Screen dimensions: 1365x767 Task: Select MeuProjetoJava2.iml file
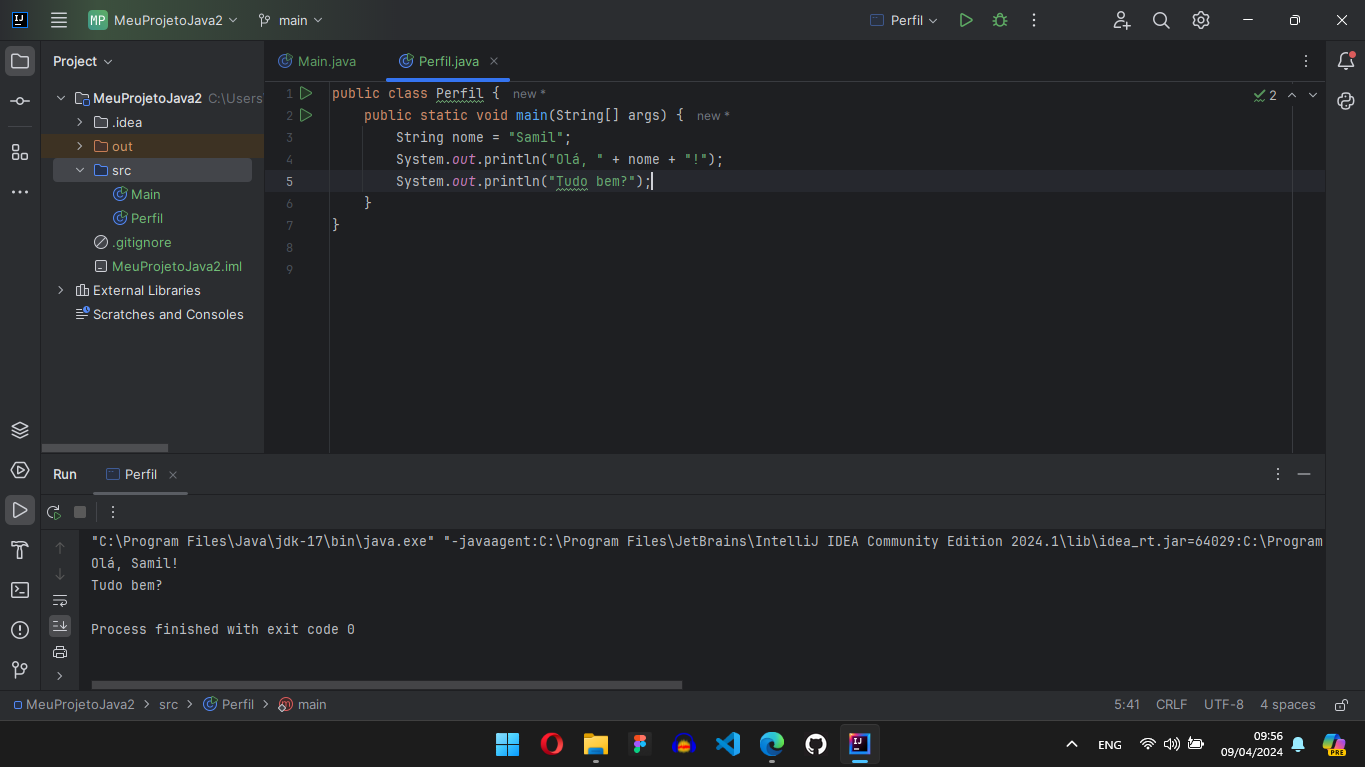pos(168,266)
